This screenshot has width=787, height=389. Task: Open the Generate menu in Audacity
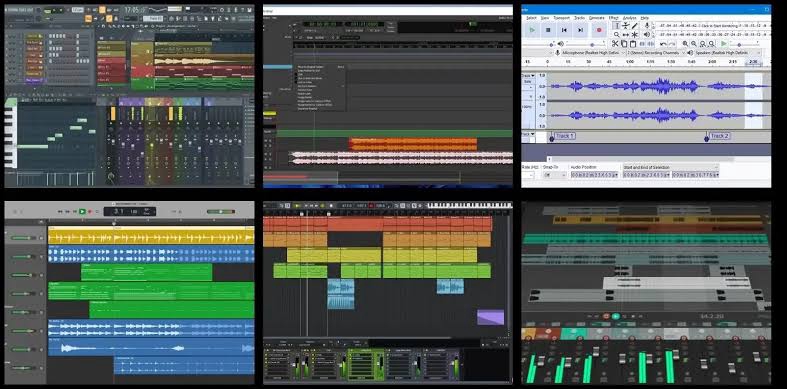point(597,18)
